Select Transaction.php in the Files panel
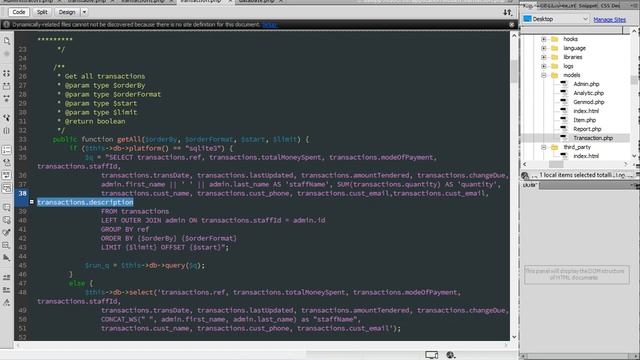Screen dimensions: 640x360 593,138
